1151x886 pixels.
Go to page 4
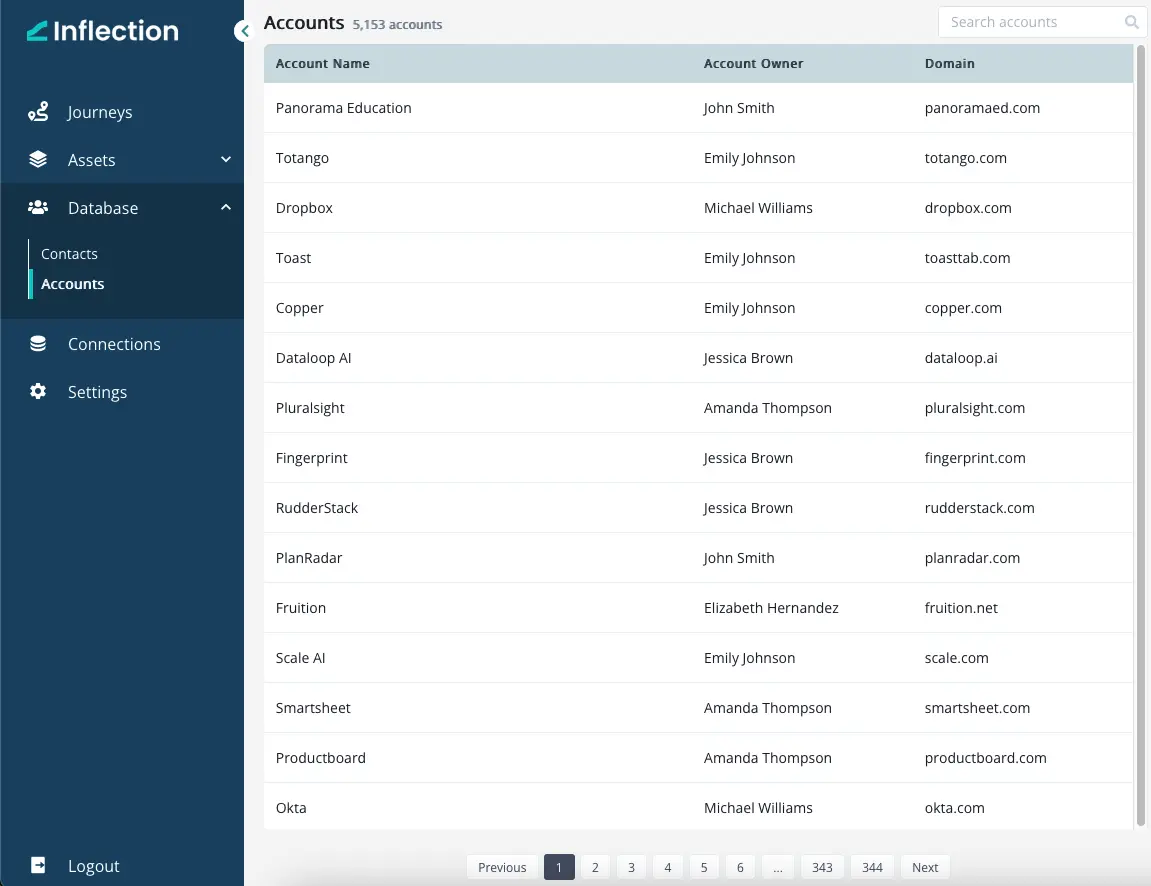[667, 868]
